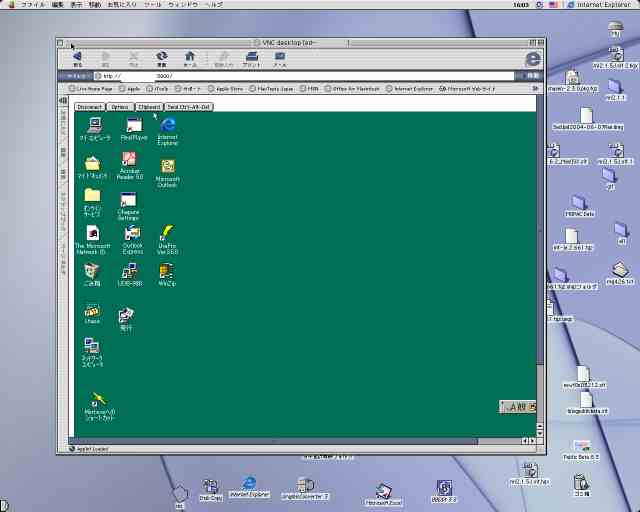This screenshot has width=640, height=512.
Task: Open the WinZip icon
Action: tap(167, 271)
